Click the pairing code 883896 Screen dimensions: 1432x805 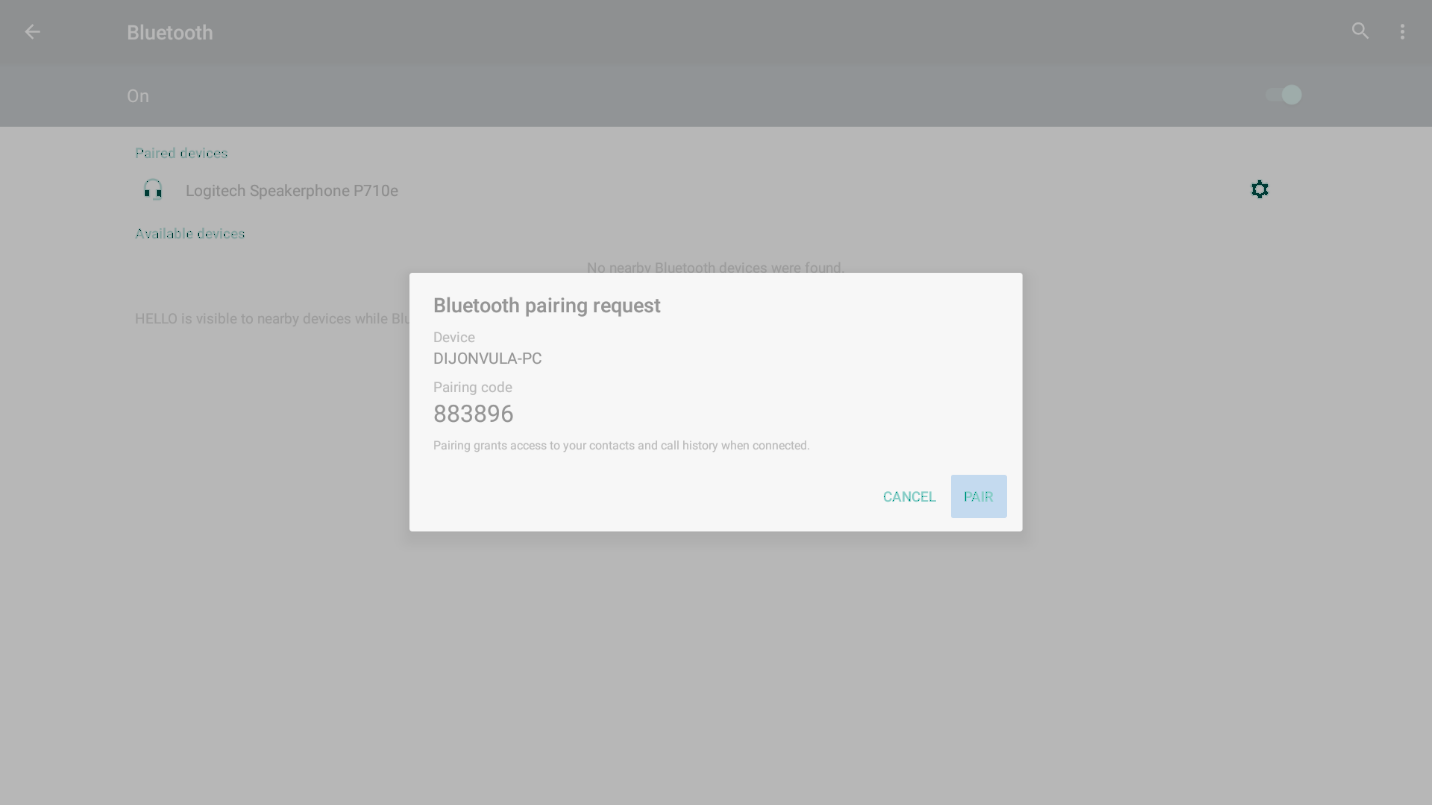pos(473,414)
